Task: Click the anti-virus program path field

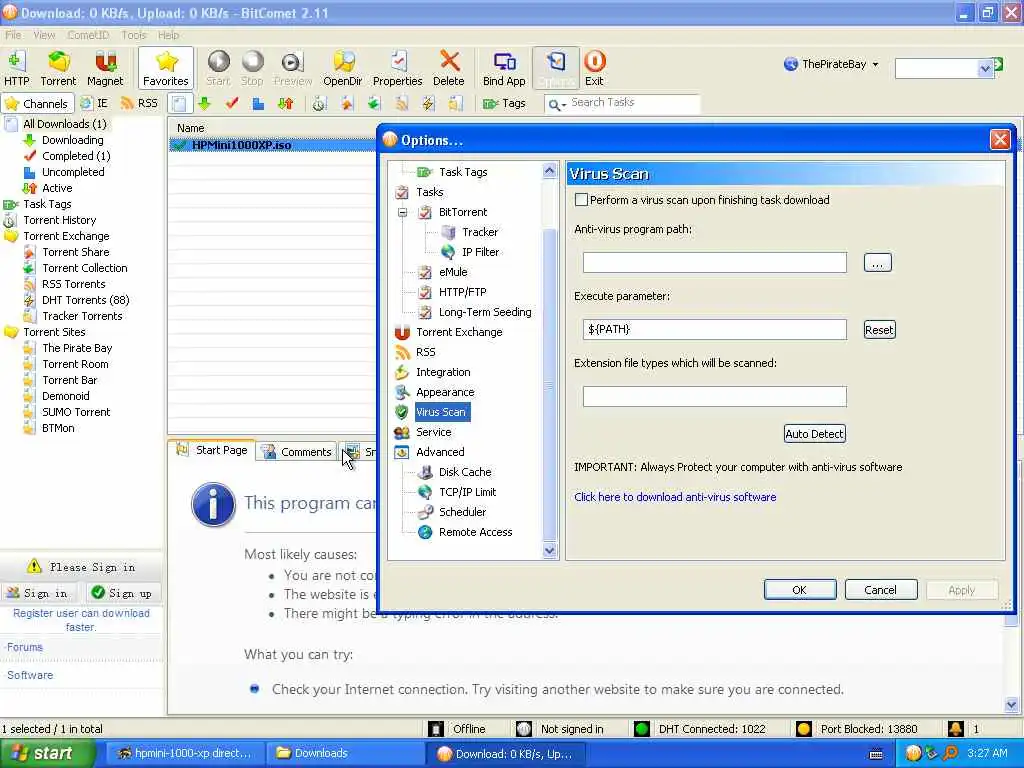Action: point(714,263)
